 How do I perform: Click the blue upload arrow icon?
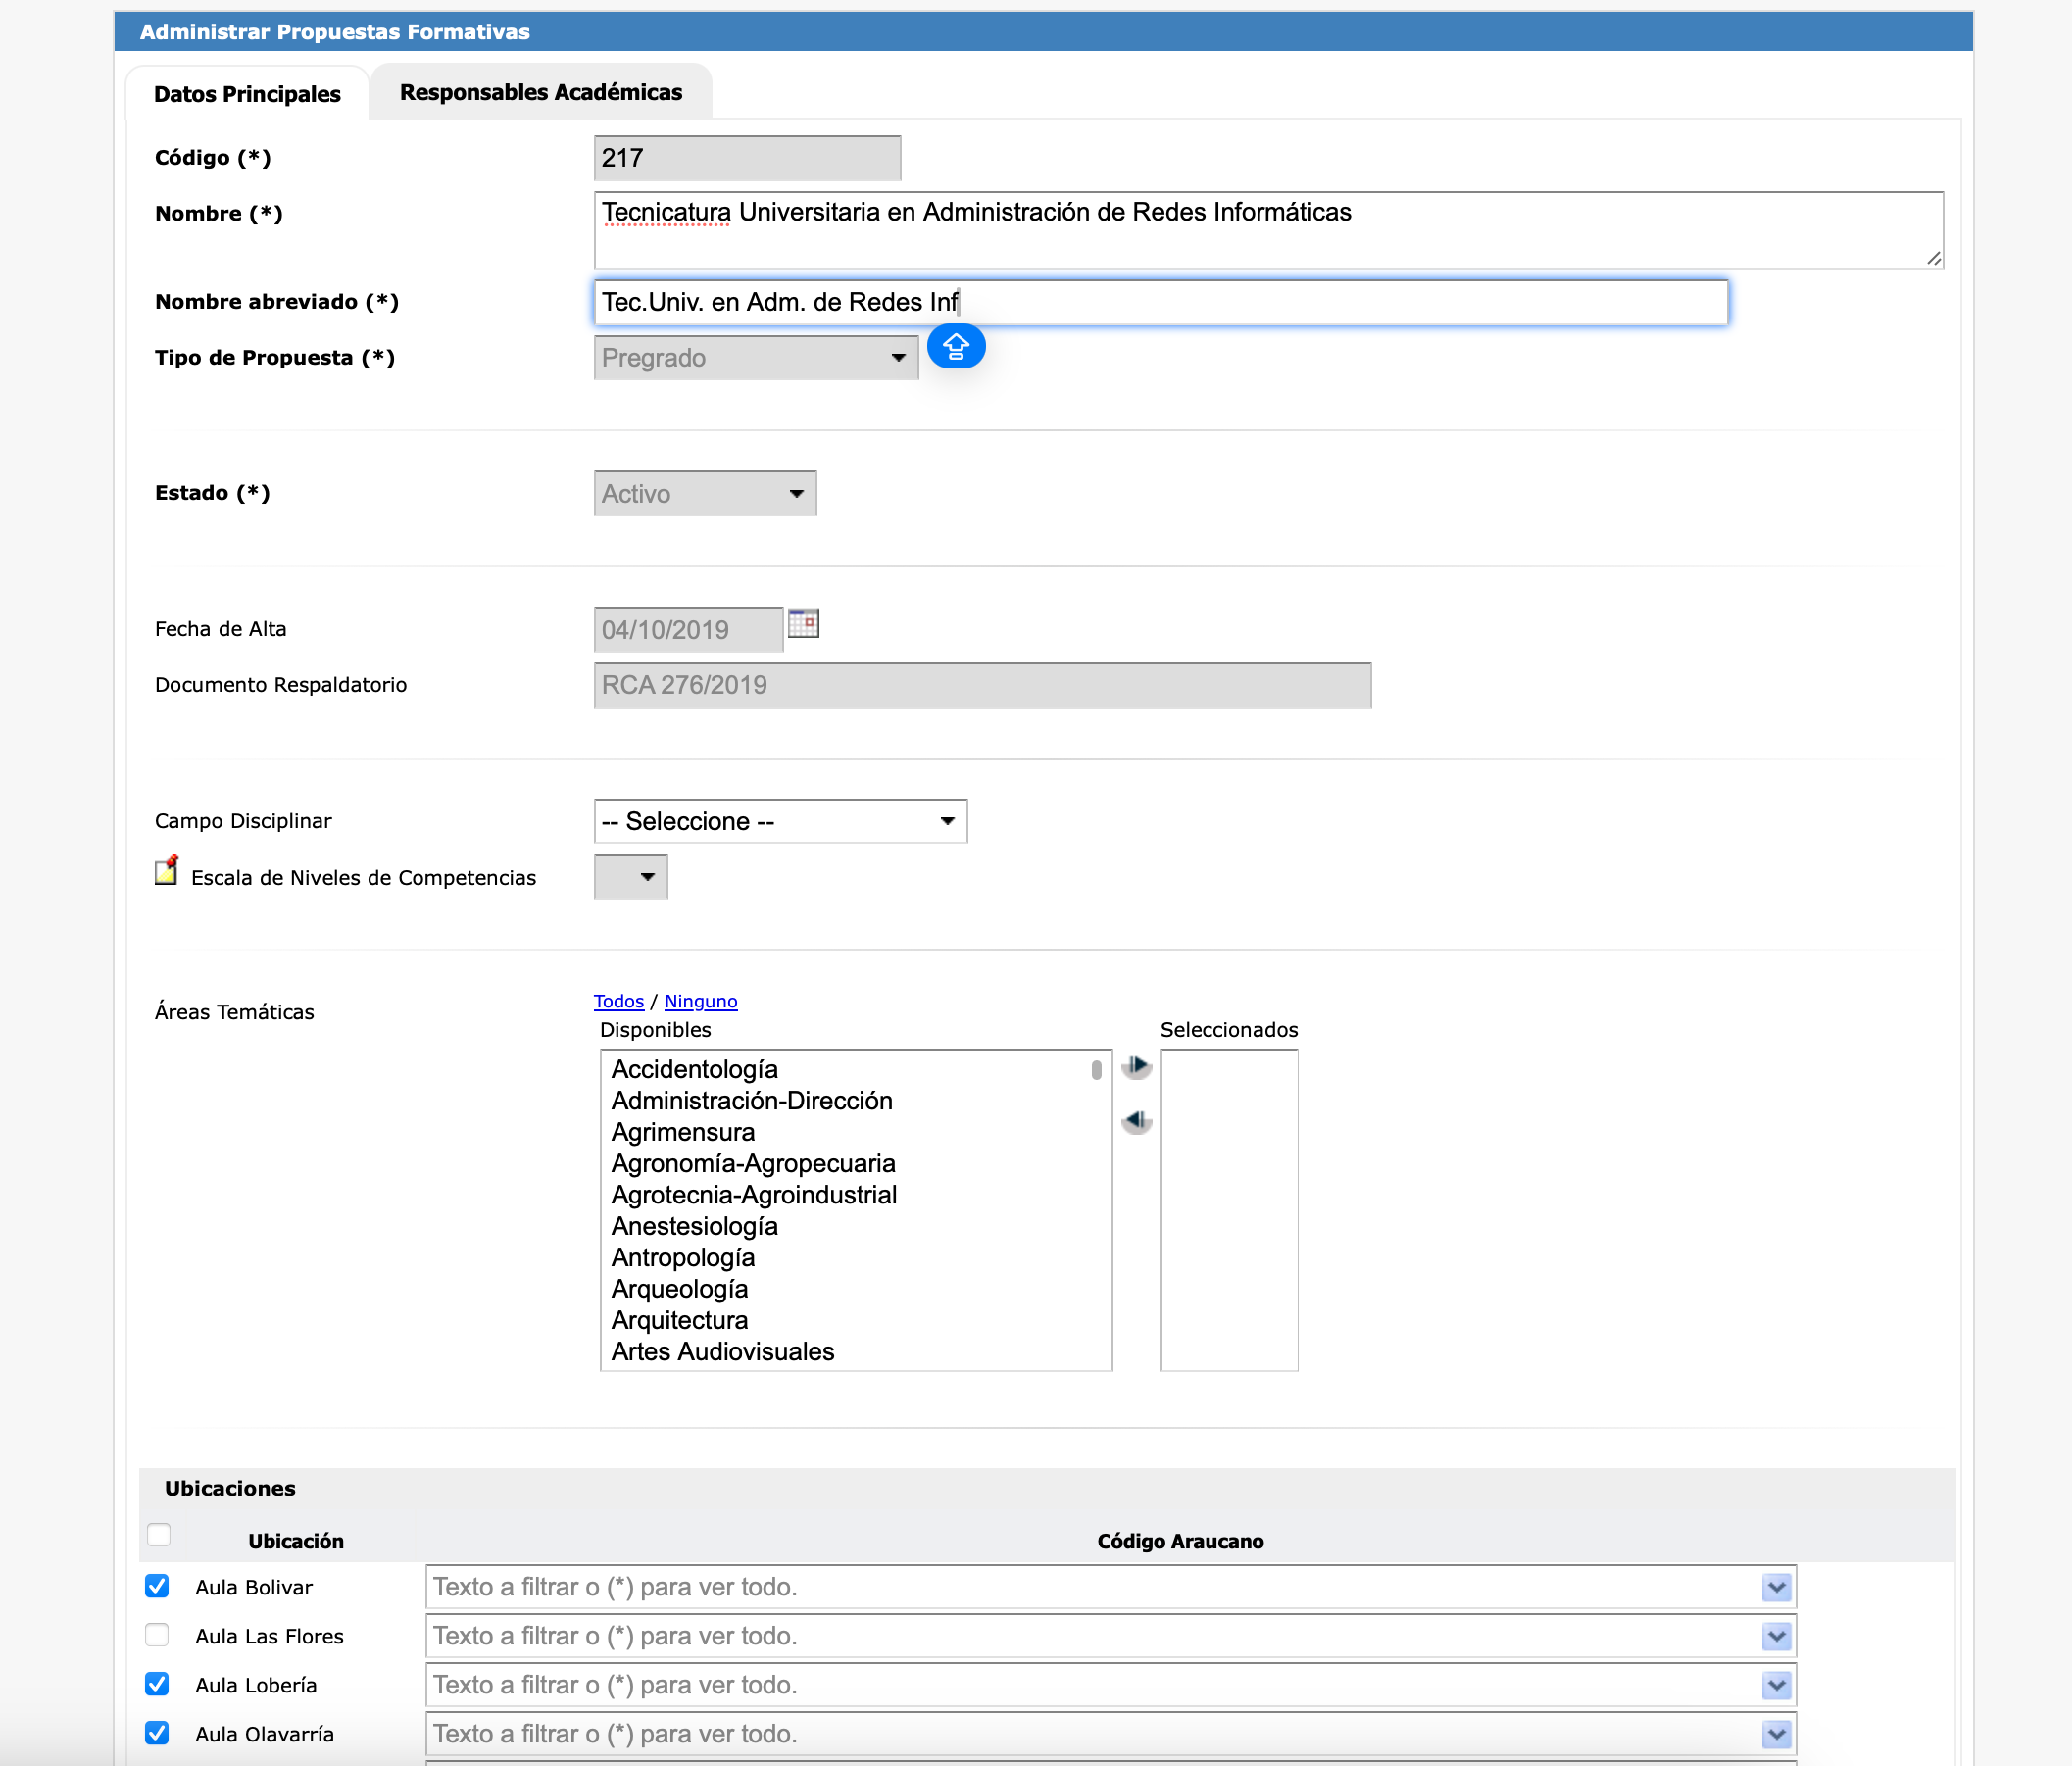coord(955,347)
